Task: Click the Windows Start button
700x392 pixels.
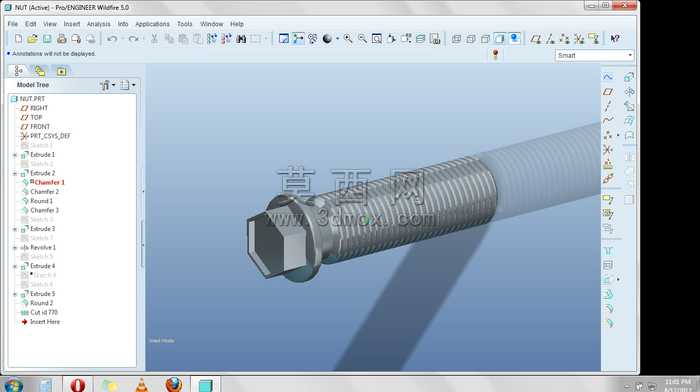Action: coord(13,385)
